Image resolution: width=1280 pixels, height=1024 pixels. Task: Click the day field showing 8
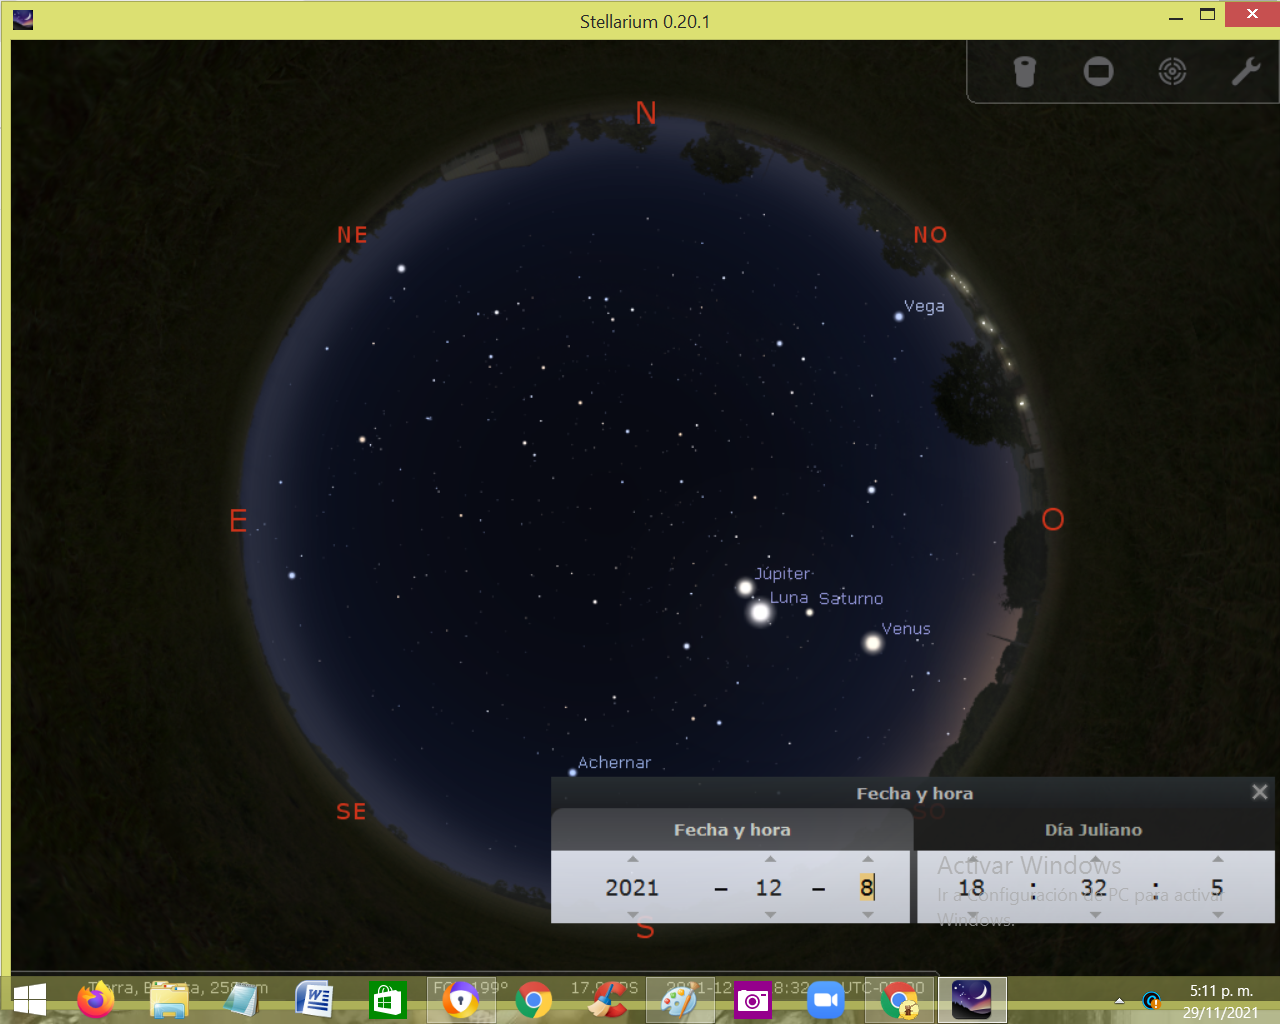(x=867, y=888)
